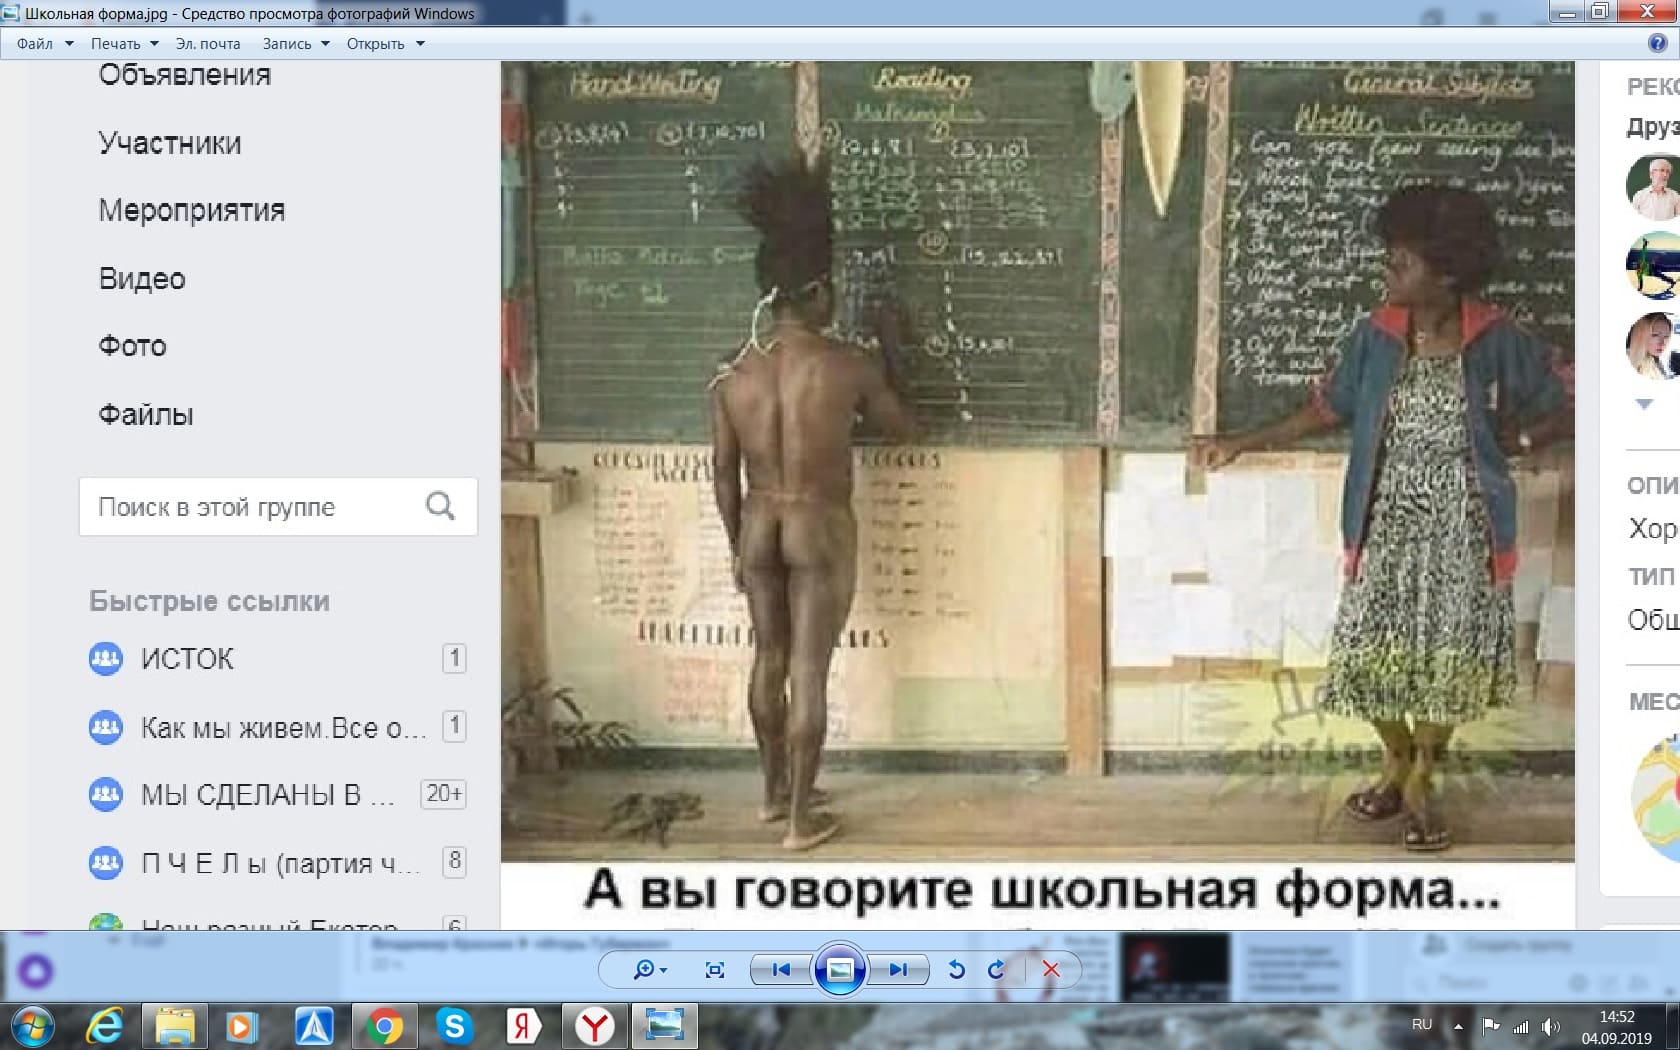The image size is (1680, 1050).
Task: Open the help question mark icon
Action: [x=1657, y=43]
